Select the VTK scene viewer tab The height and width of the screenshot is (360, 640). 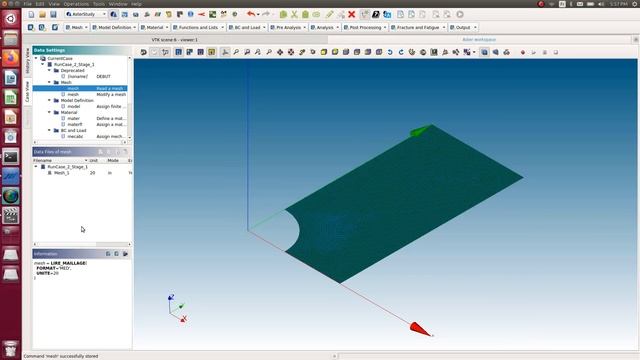pyautogui.click(x=175, y=40)
